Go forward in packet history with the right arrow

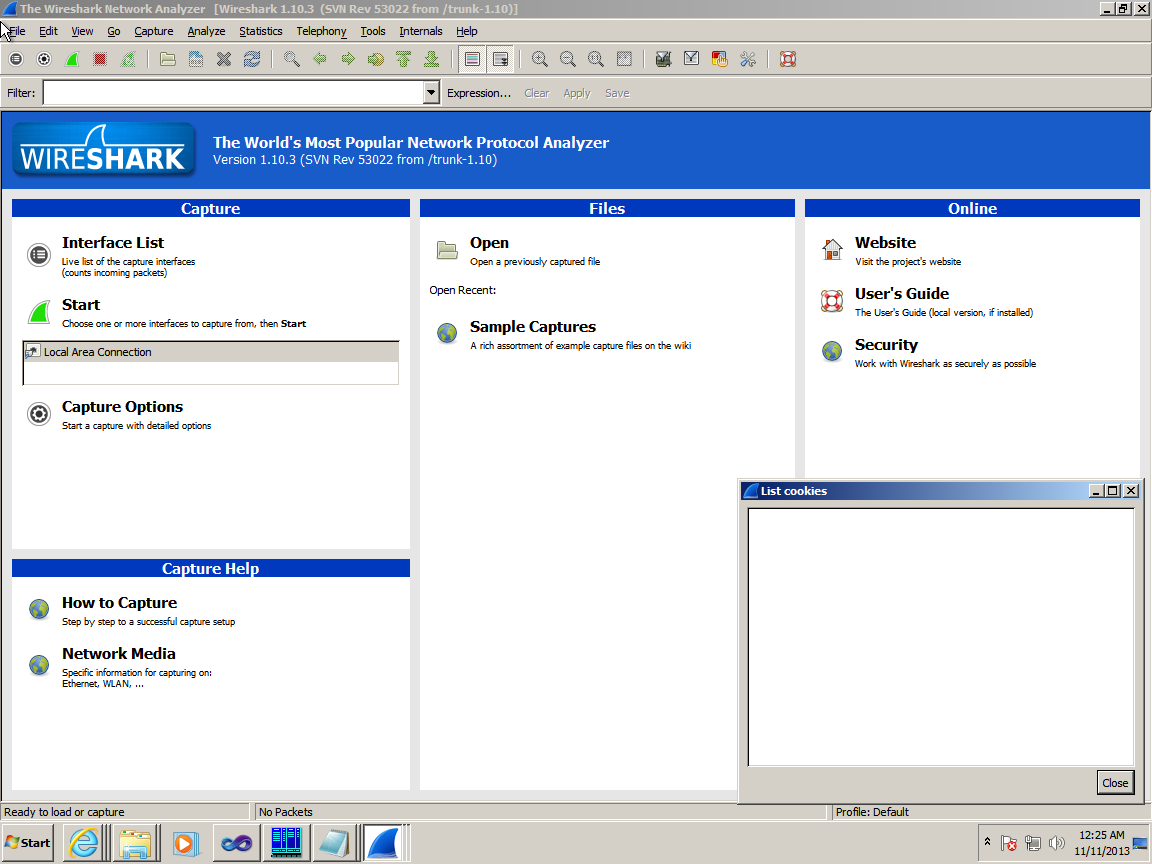[348, 60]
